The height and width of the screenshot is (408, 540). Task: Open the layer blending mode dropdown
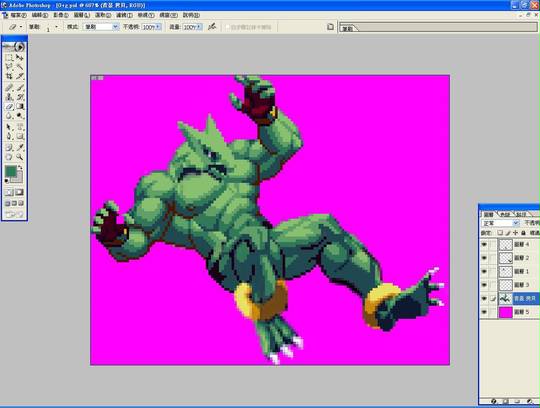(516, 223)
